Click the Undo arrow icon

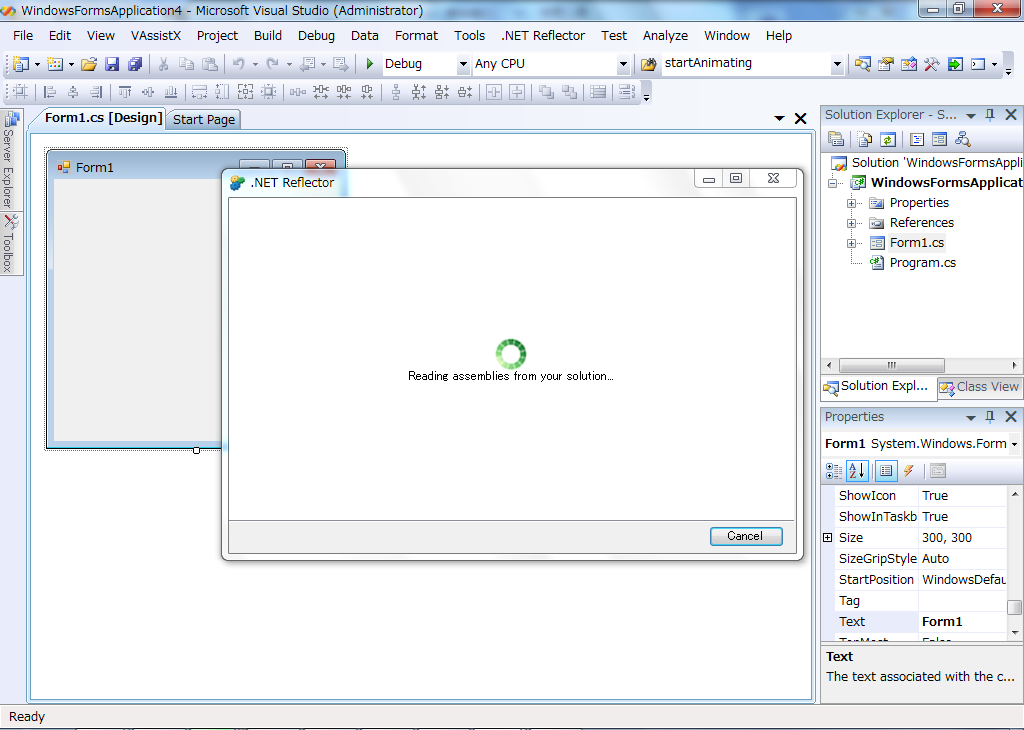(x=239, y=64)
